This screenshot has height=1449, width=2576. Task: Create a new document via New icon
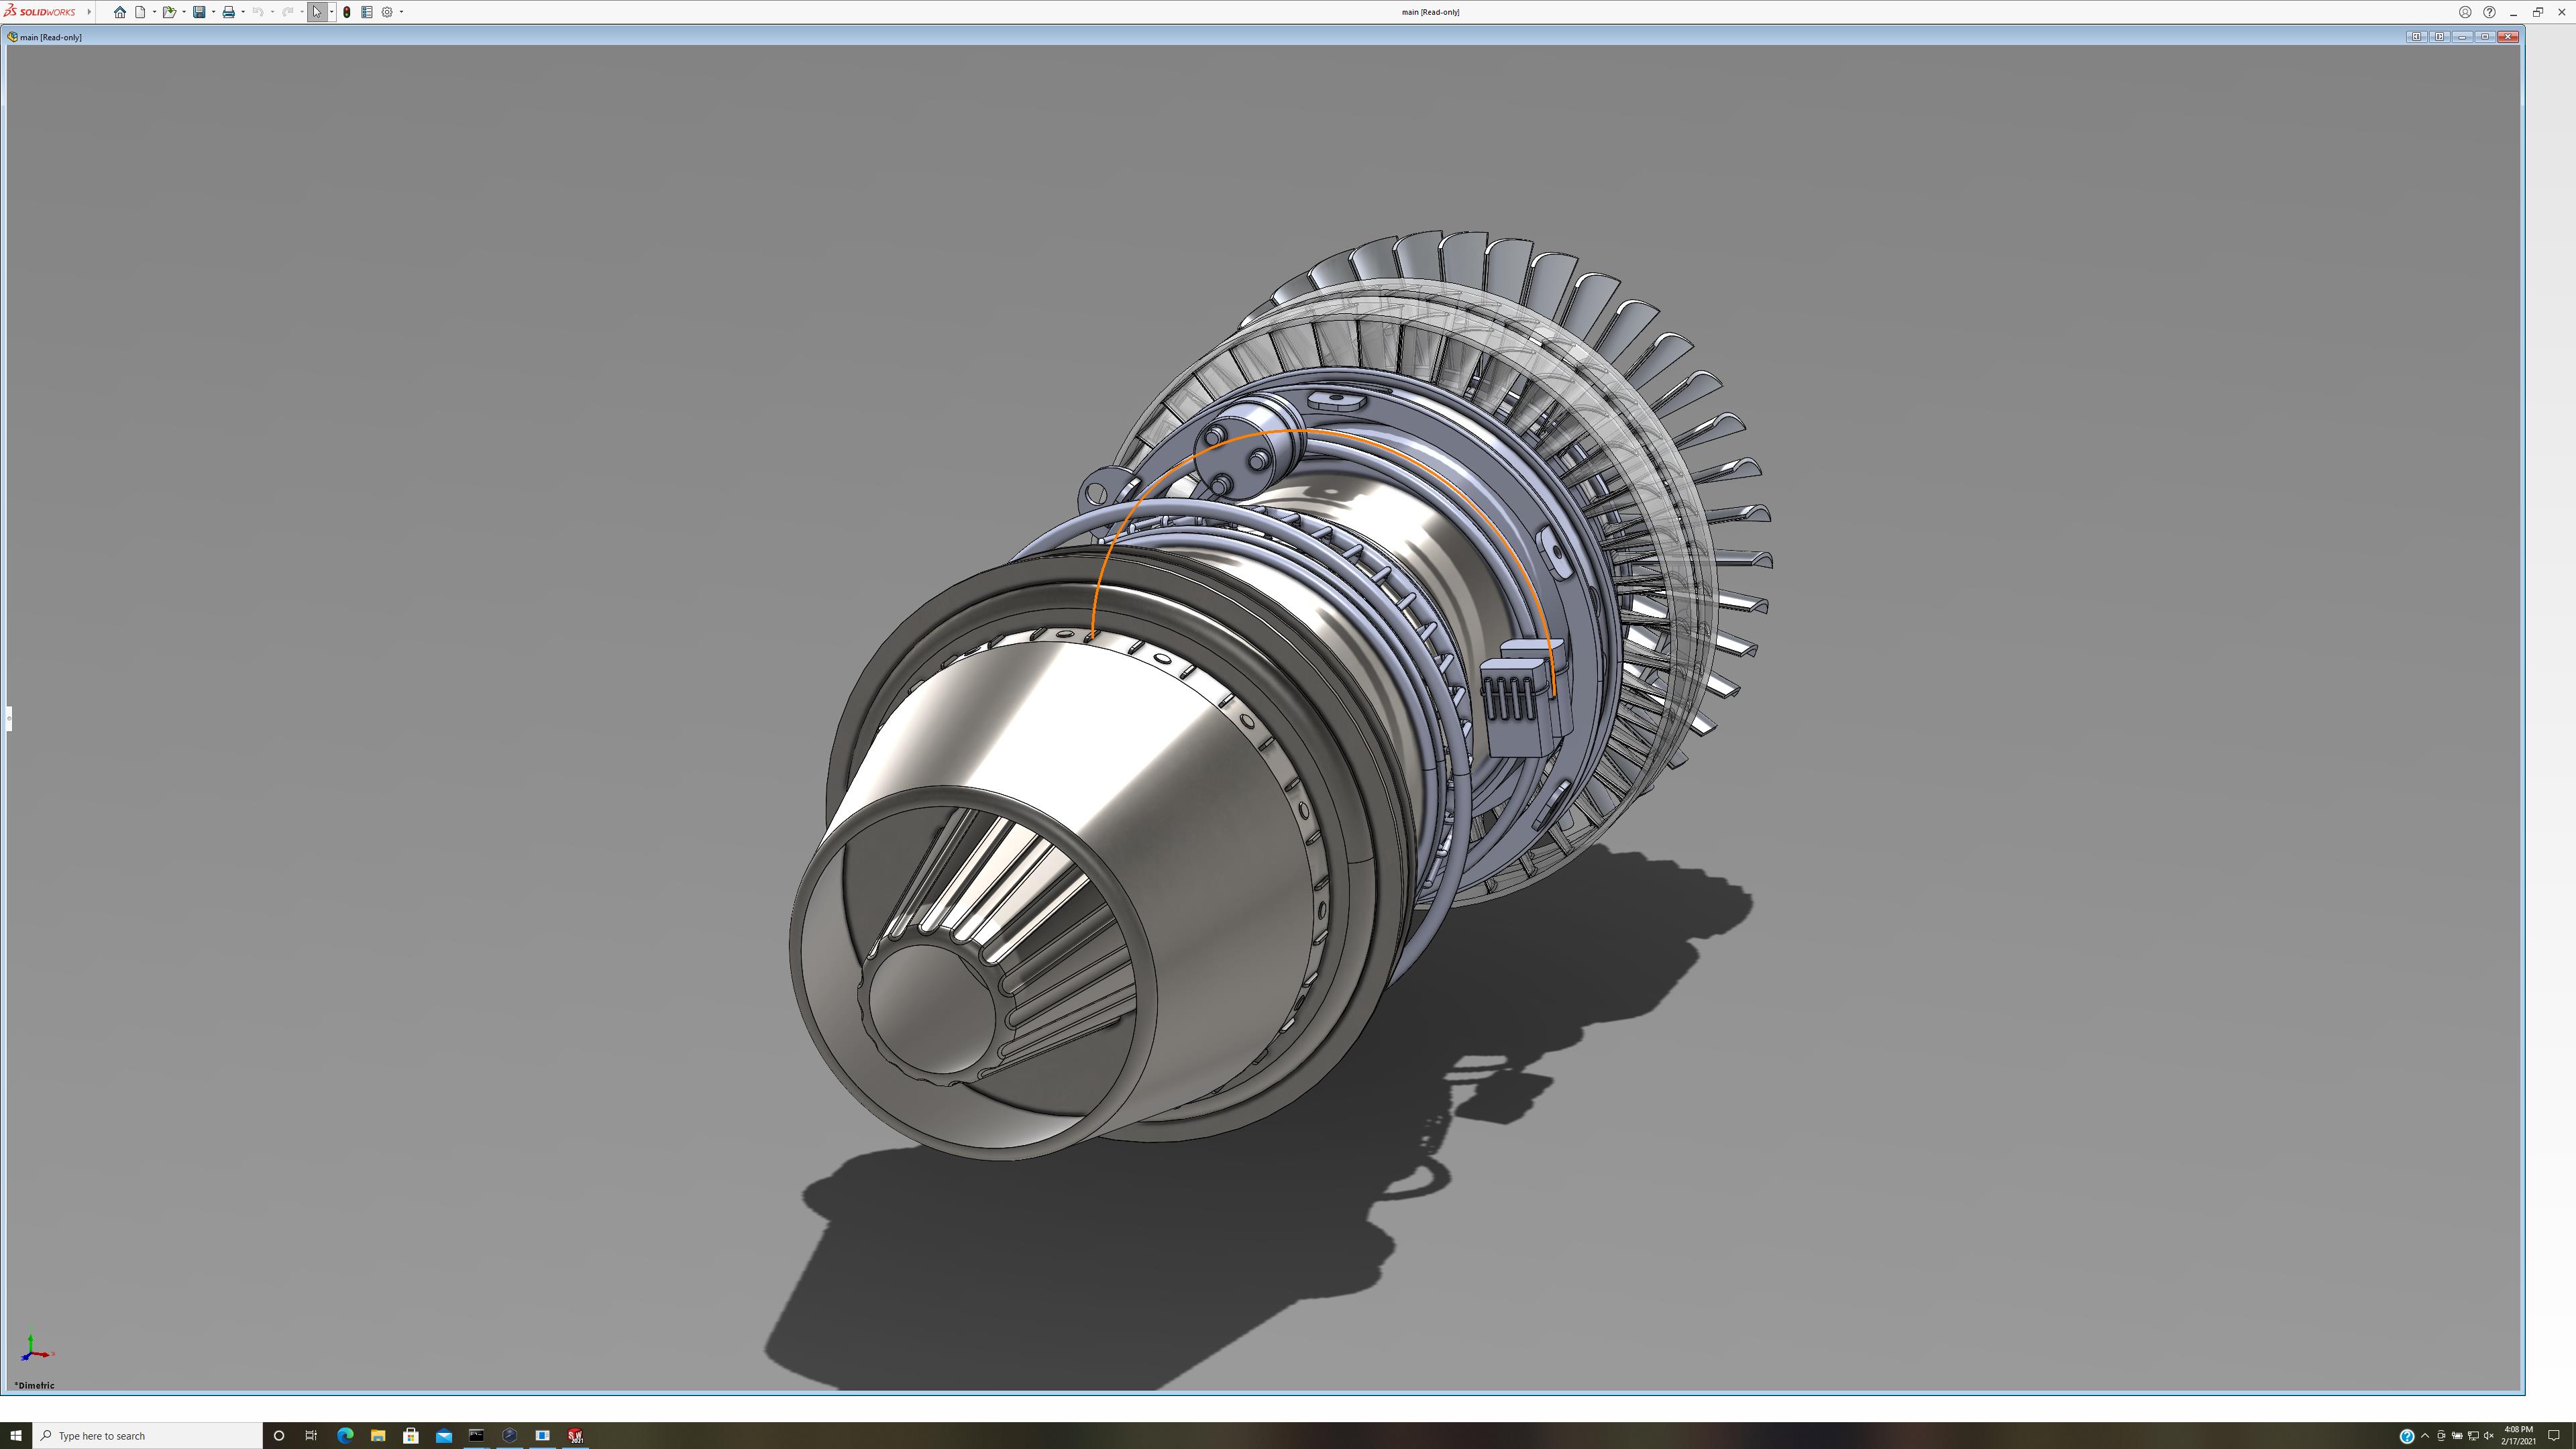pyautogui.click(x=140, y=12)
